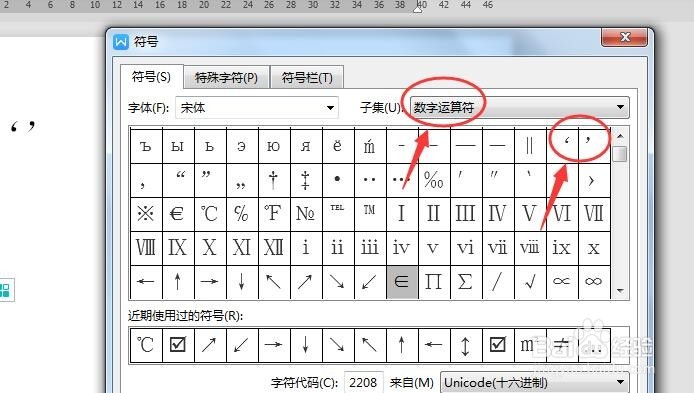Choose the Cyrillic letter ю symbol
This screenshot has width=694, height=393.
(274, 146)
